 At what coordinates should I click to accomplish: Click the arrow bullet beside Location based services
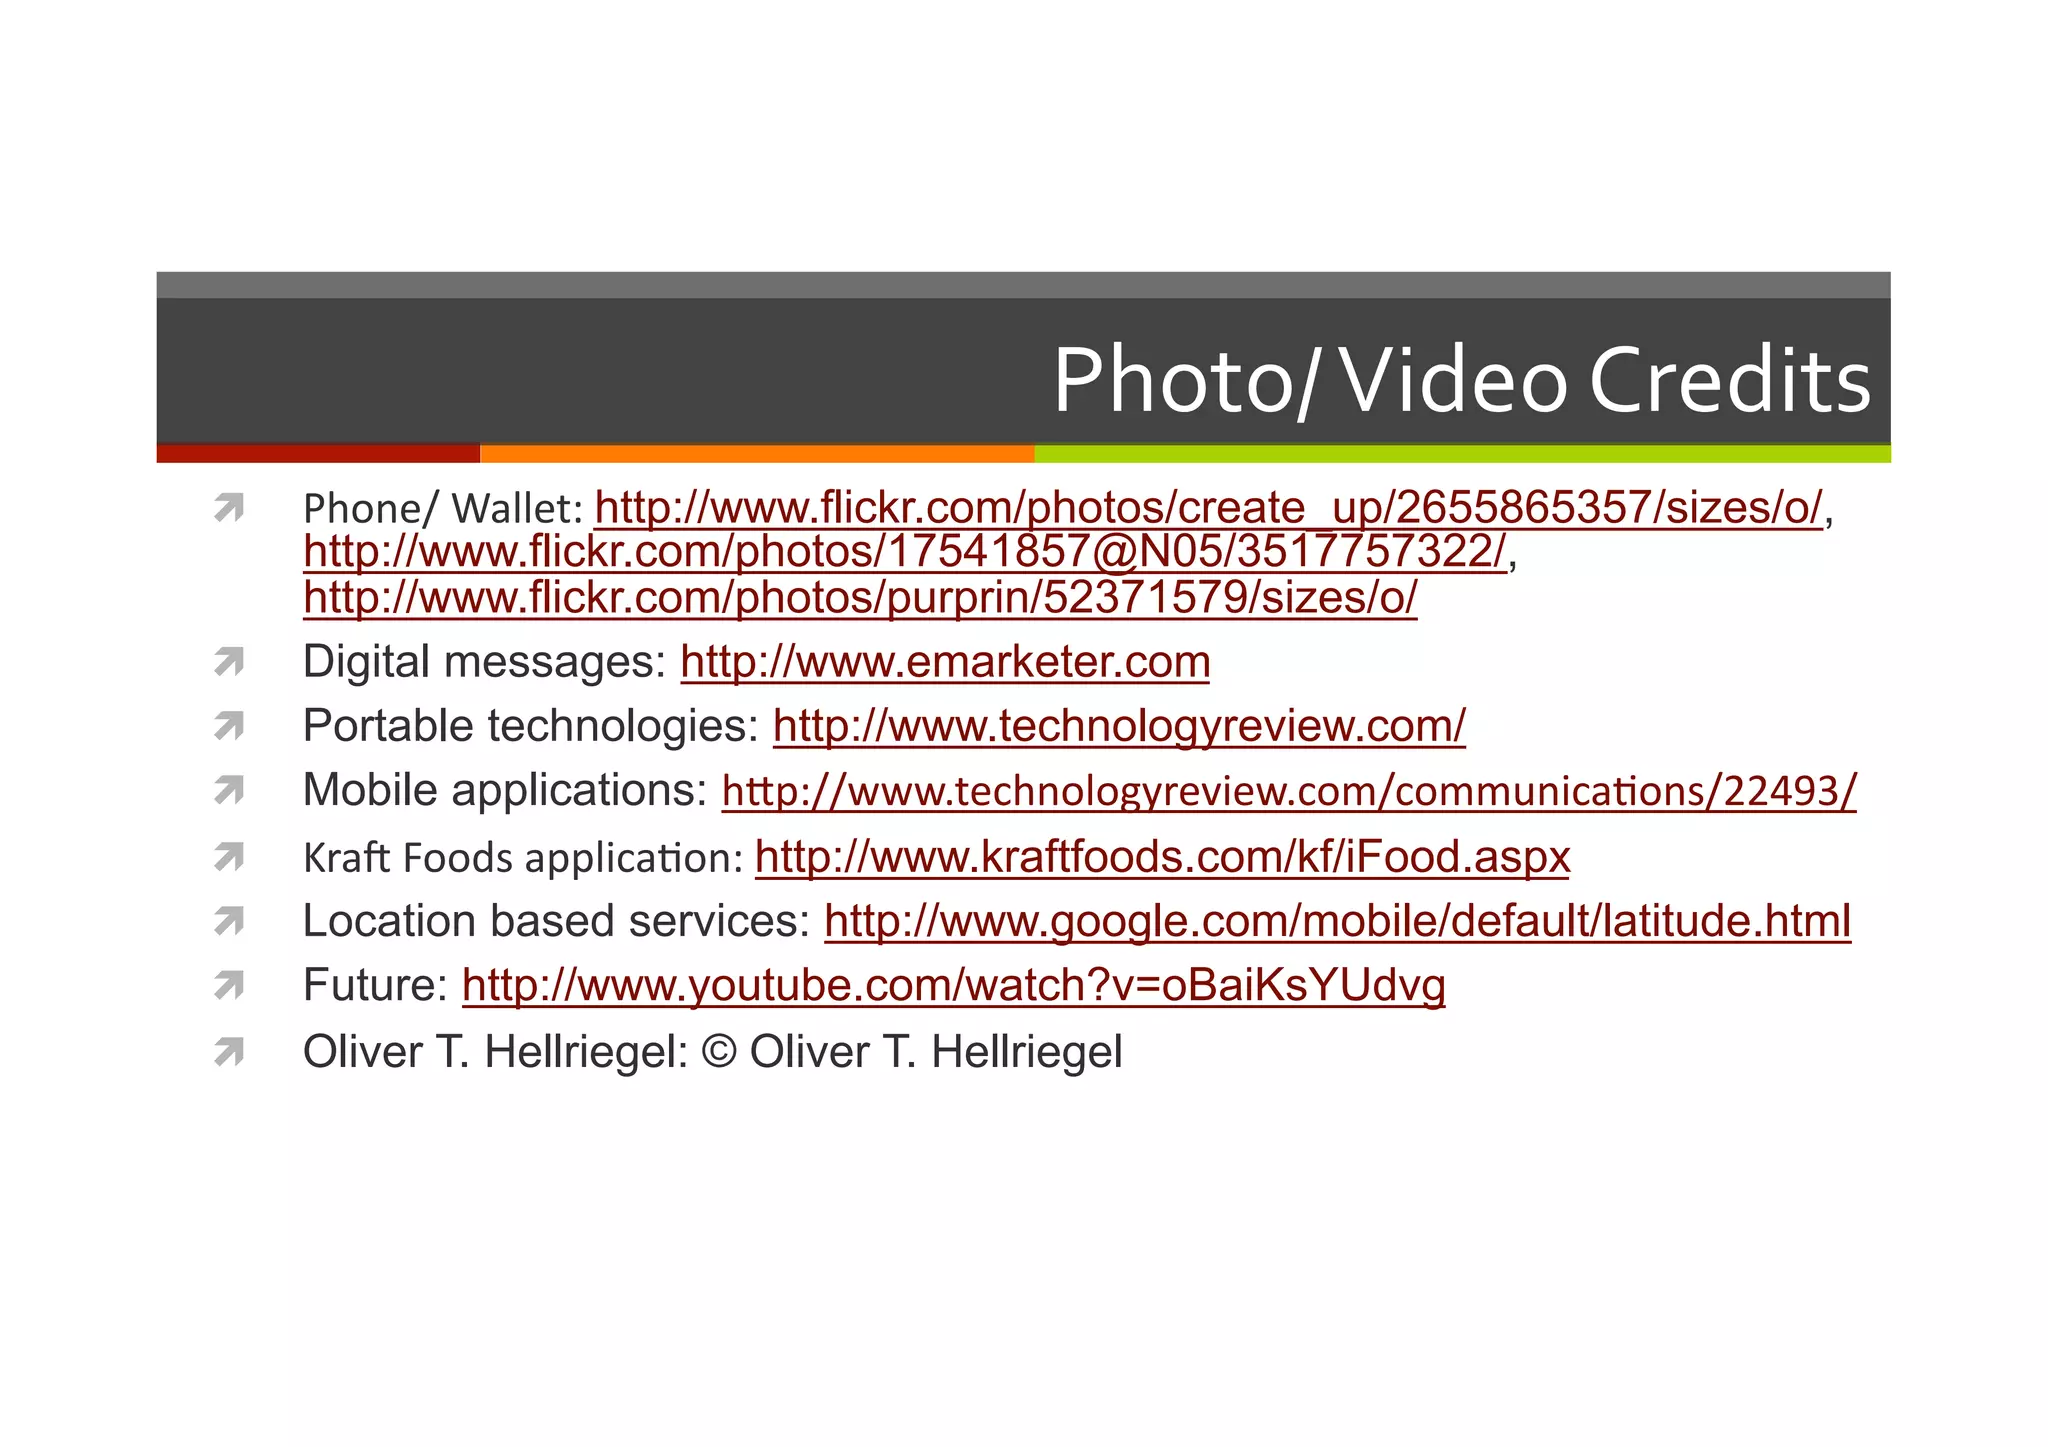pyautogui.click(x=229, y=921)
